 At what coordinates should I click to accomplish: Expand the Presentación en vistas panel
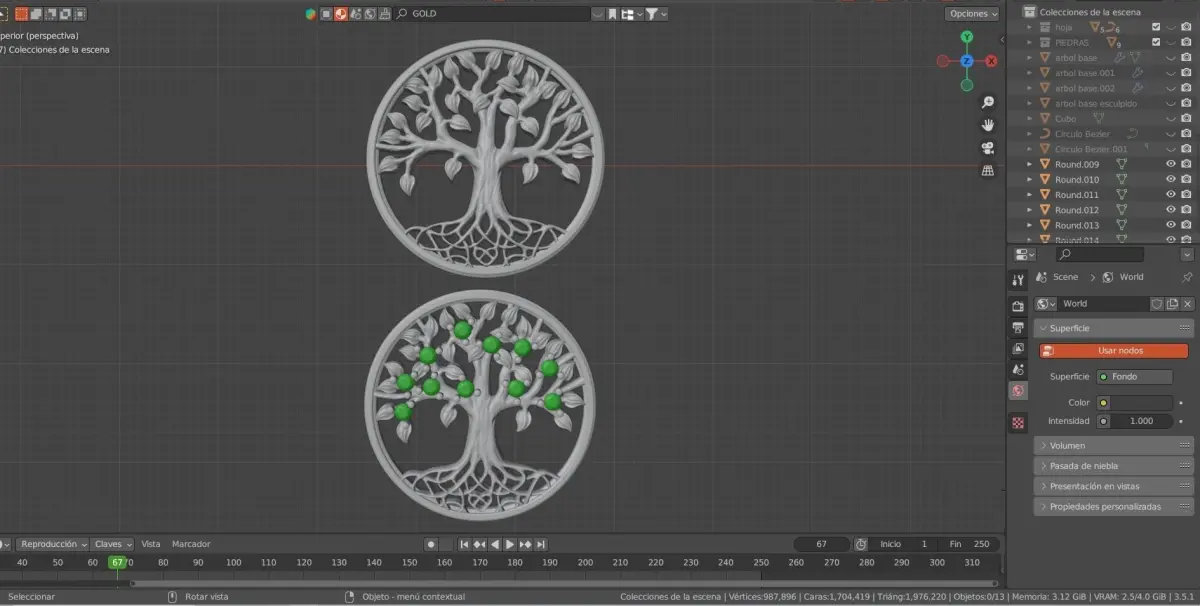pyautogui.click(x=1114, y=486)
